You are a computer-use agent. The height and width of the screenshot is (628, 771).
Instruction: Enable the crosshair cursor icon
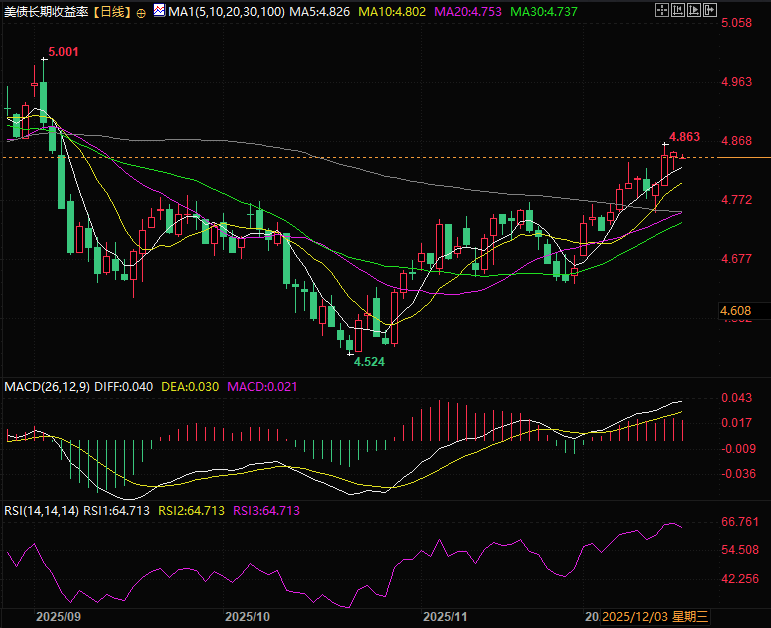662,10
